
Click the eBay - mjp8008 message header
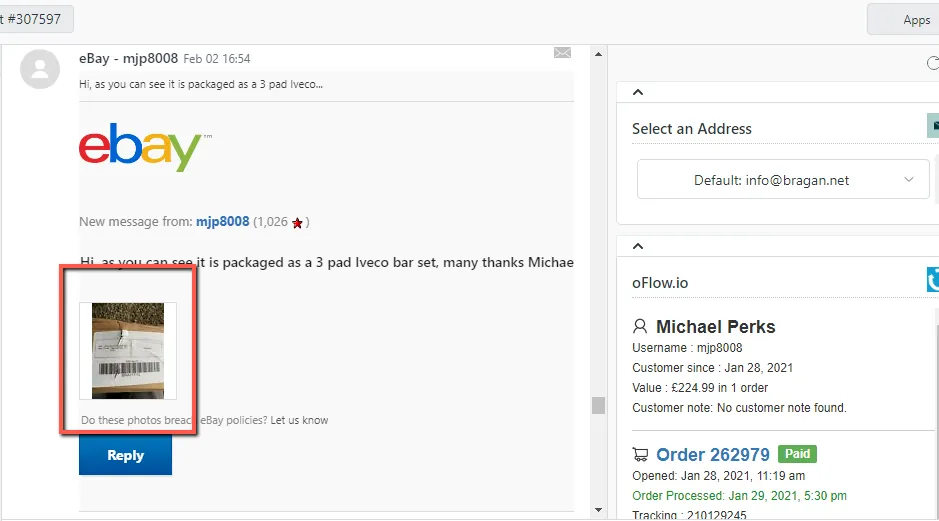coord(128,59)
